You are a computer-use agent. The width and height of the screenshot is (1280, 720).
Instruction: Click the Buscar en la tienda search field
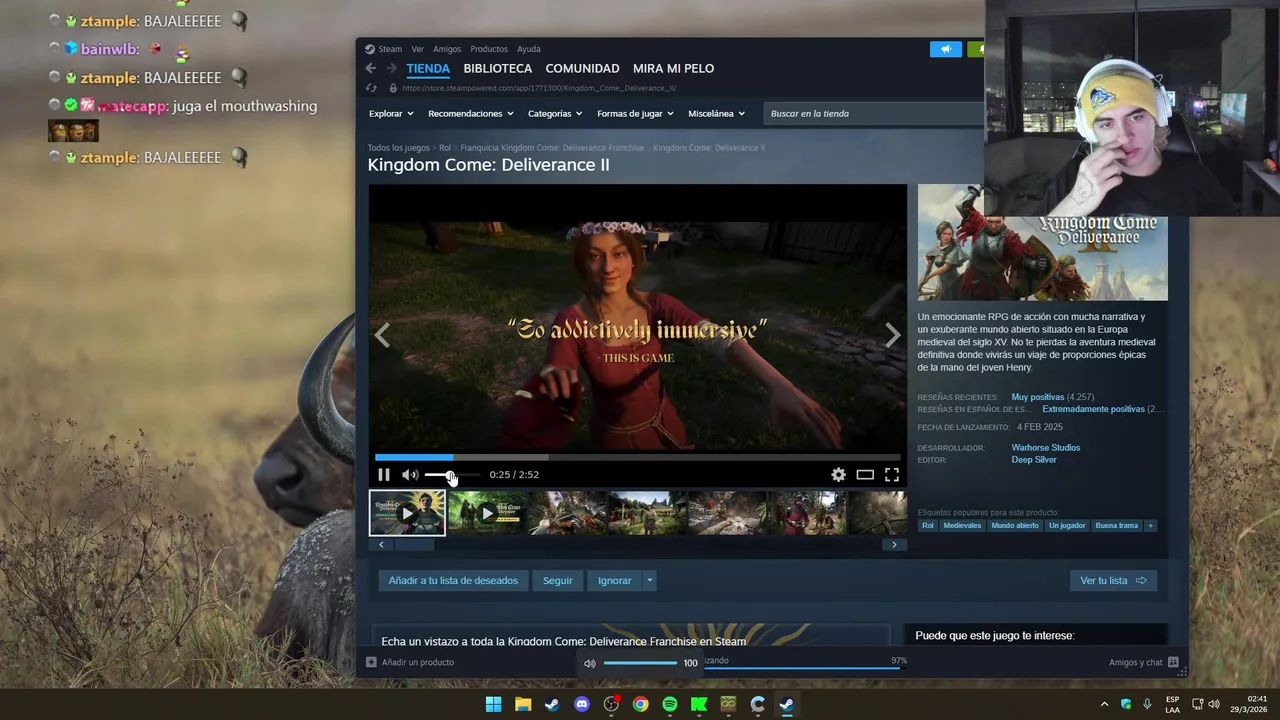pos(873,114)
